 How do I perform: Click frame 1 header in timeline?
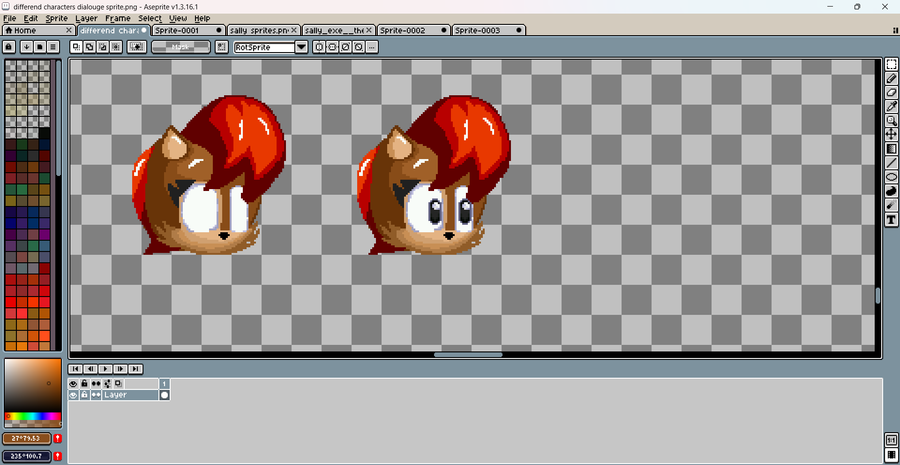pos(165,383)
